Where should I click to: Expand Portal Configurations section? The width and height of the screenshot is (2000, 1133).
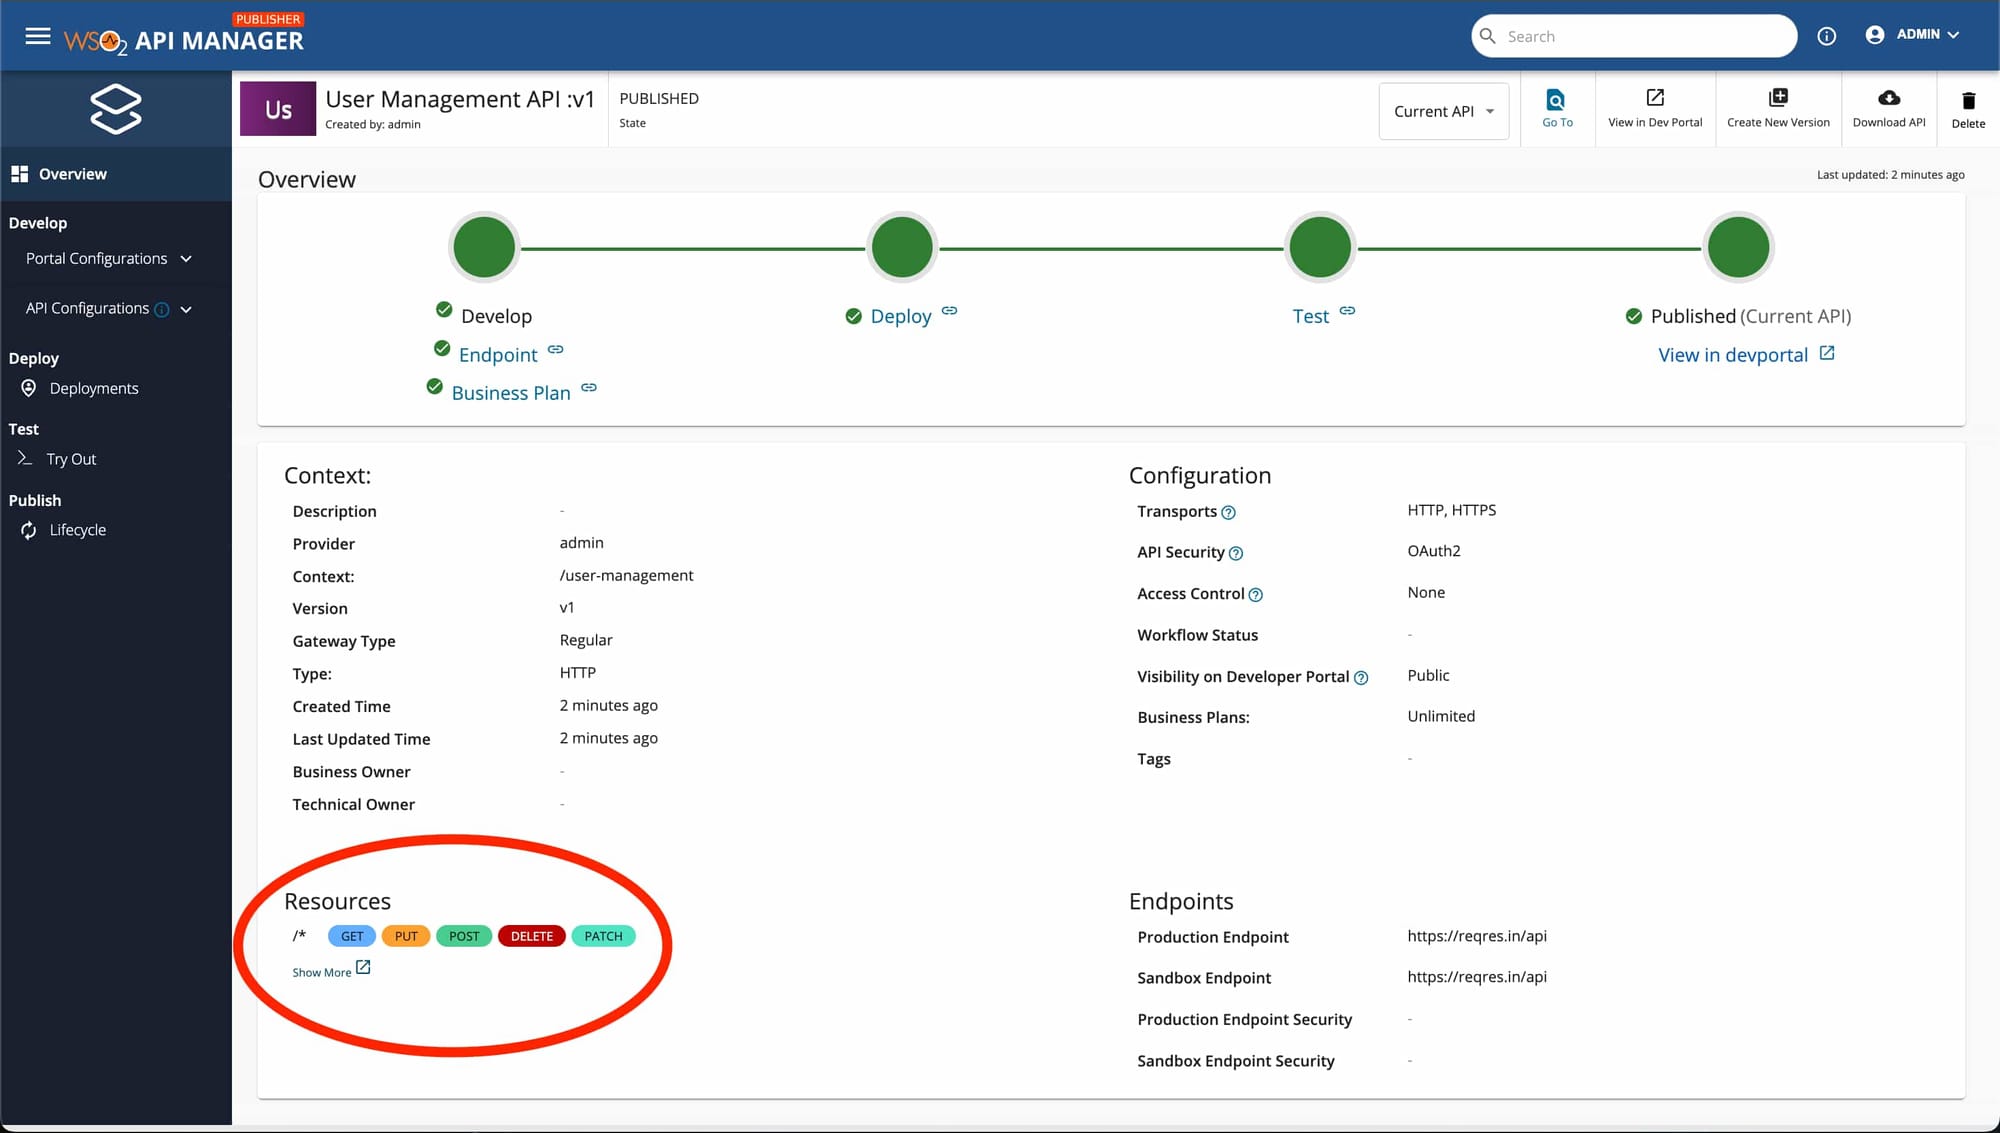(108, 258)
